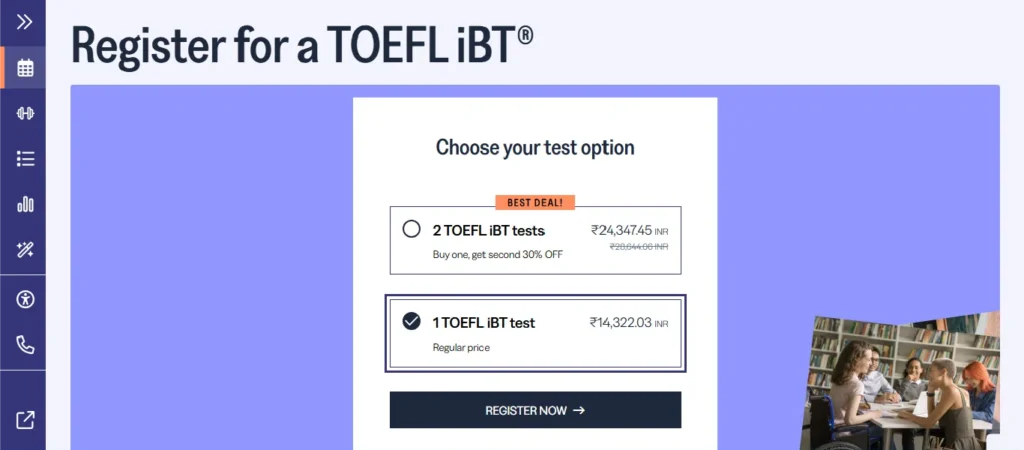
Task: Open the accessibility icon in sidebar
Action: tap(25, 299)
